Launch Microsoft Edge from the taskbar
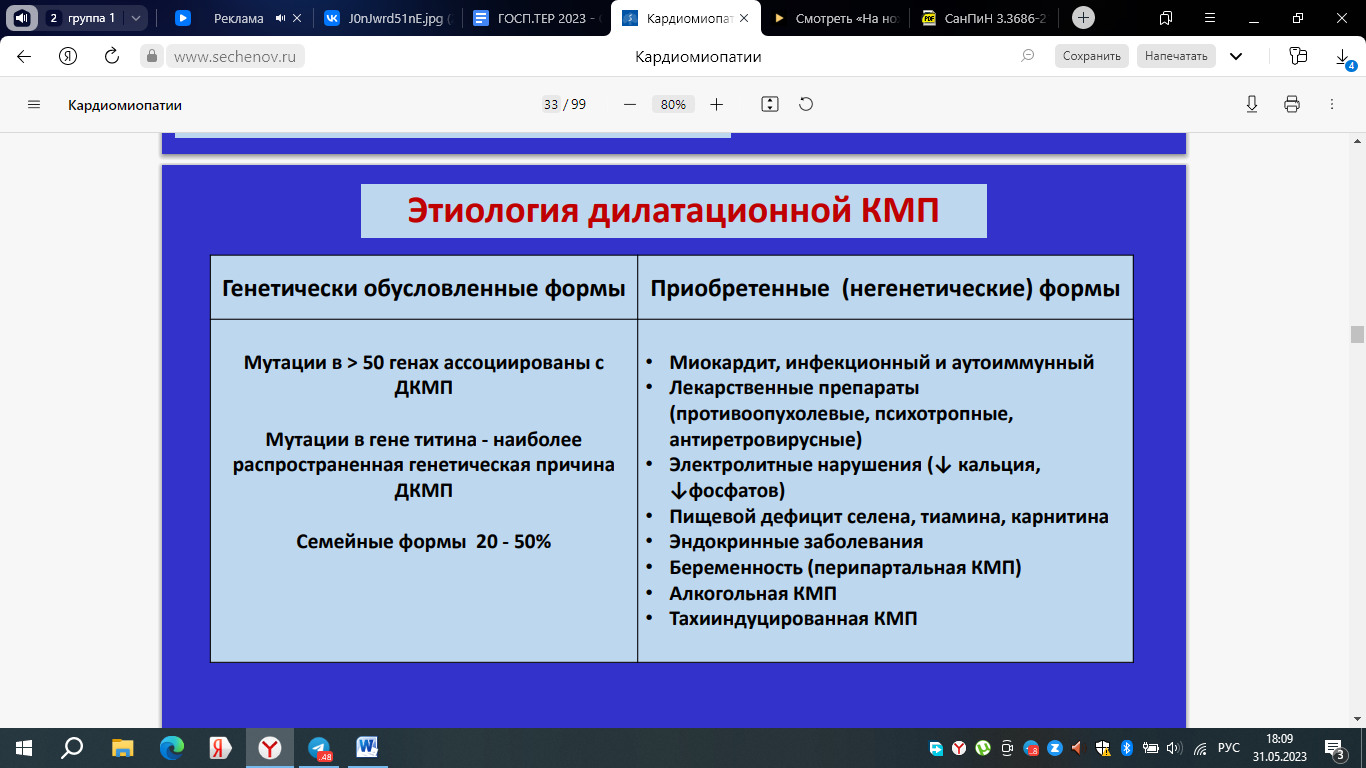The width and height of the screenshot is (1366, 768). 172,747
